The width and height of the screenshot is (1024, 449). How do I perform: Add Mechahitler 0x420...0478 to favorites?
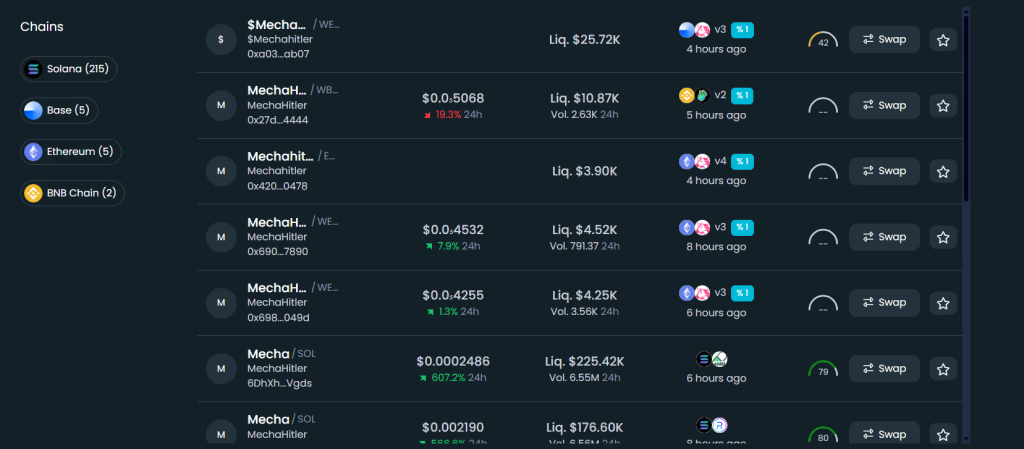(x=942, y=172)
